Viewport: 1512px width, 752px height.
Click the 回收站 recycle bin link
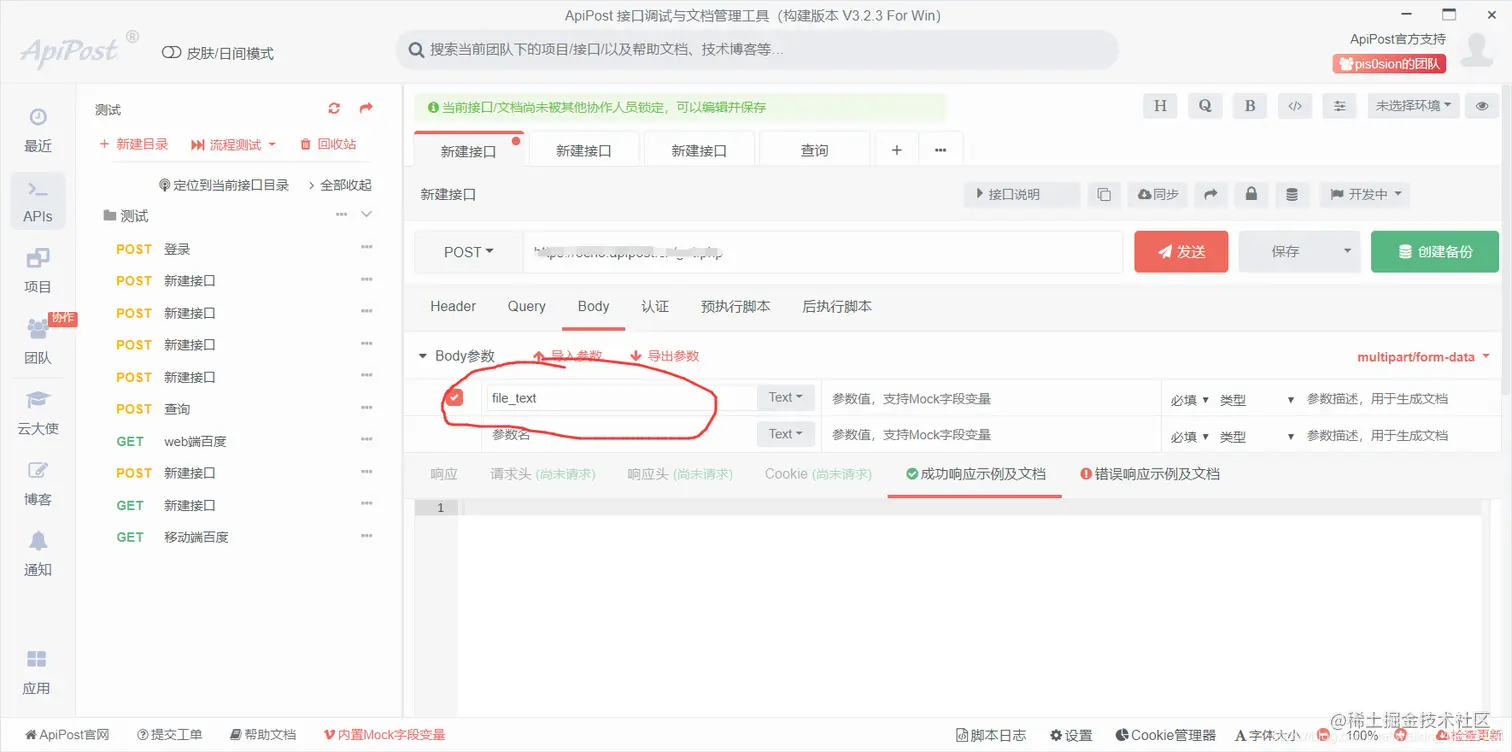pos(328,145)
